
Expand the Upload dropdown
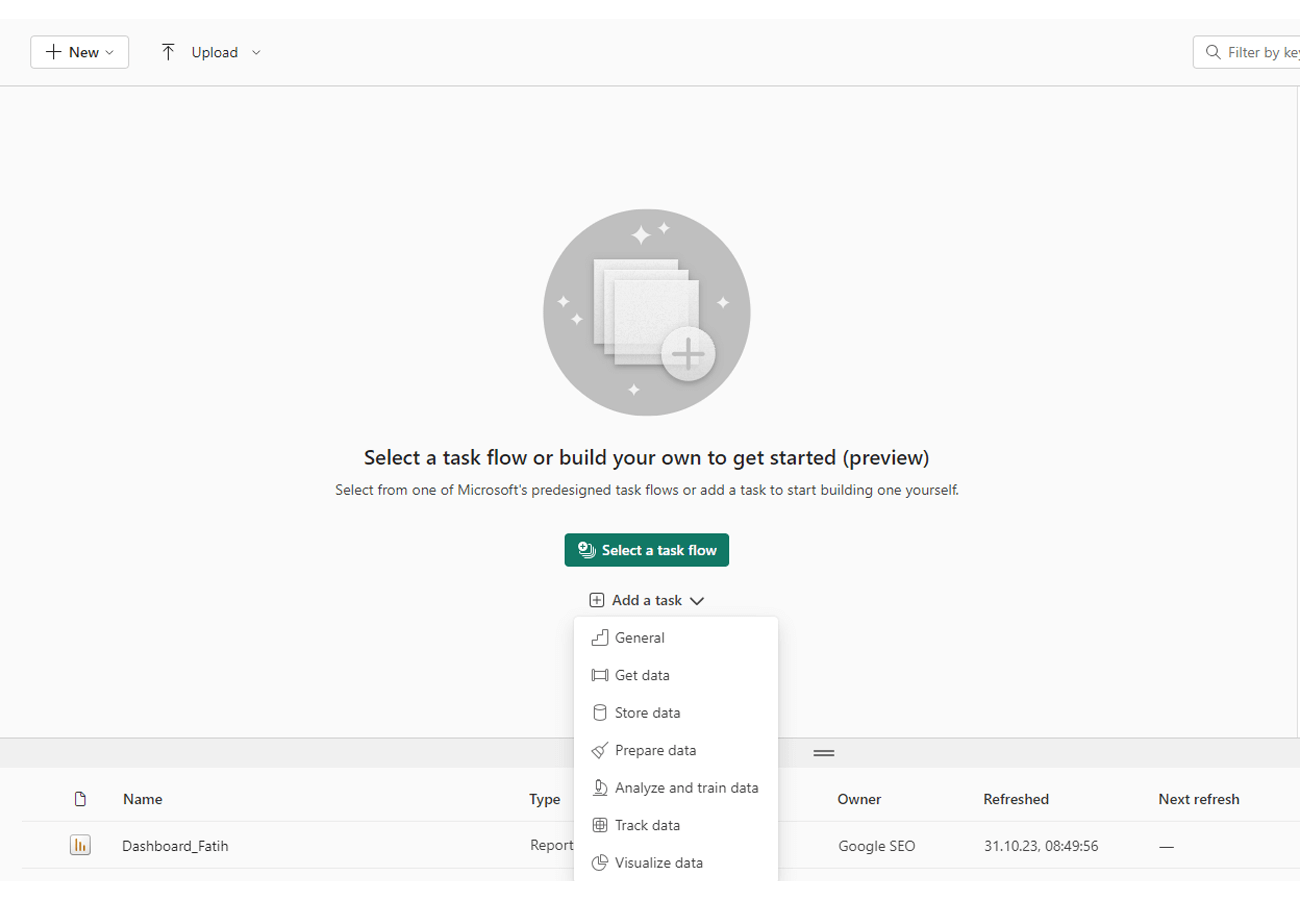point(211,52)
